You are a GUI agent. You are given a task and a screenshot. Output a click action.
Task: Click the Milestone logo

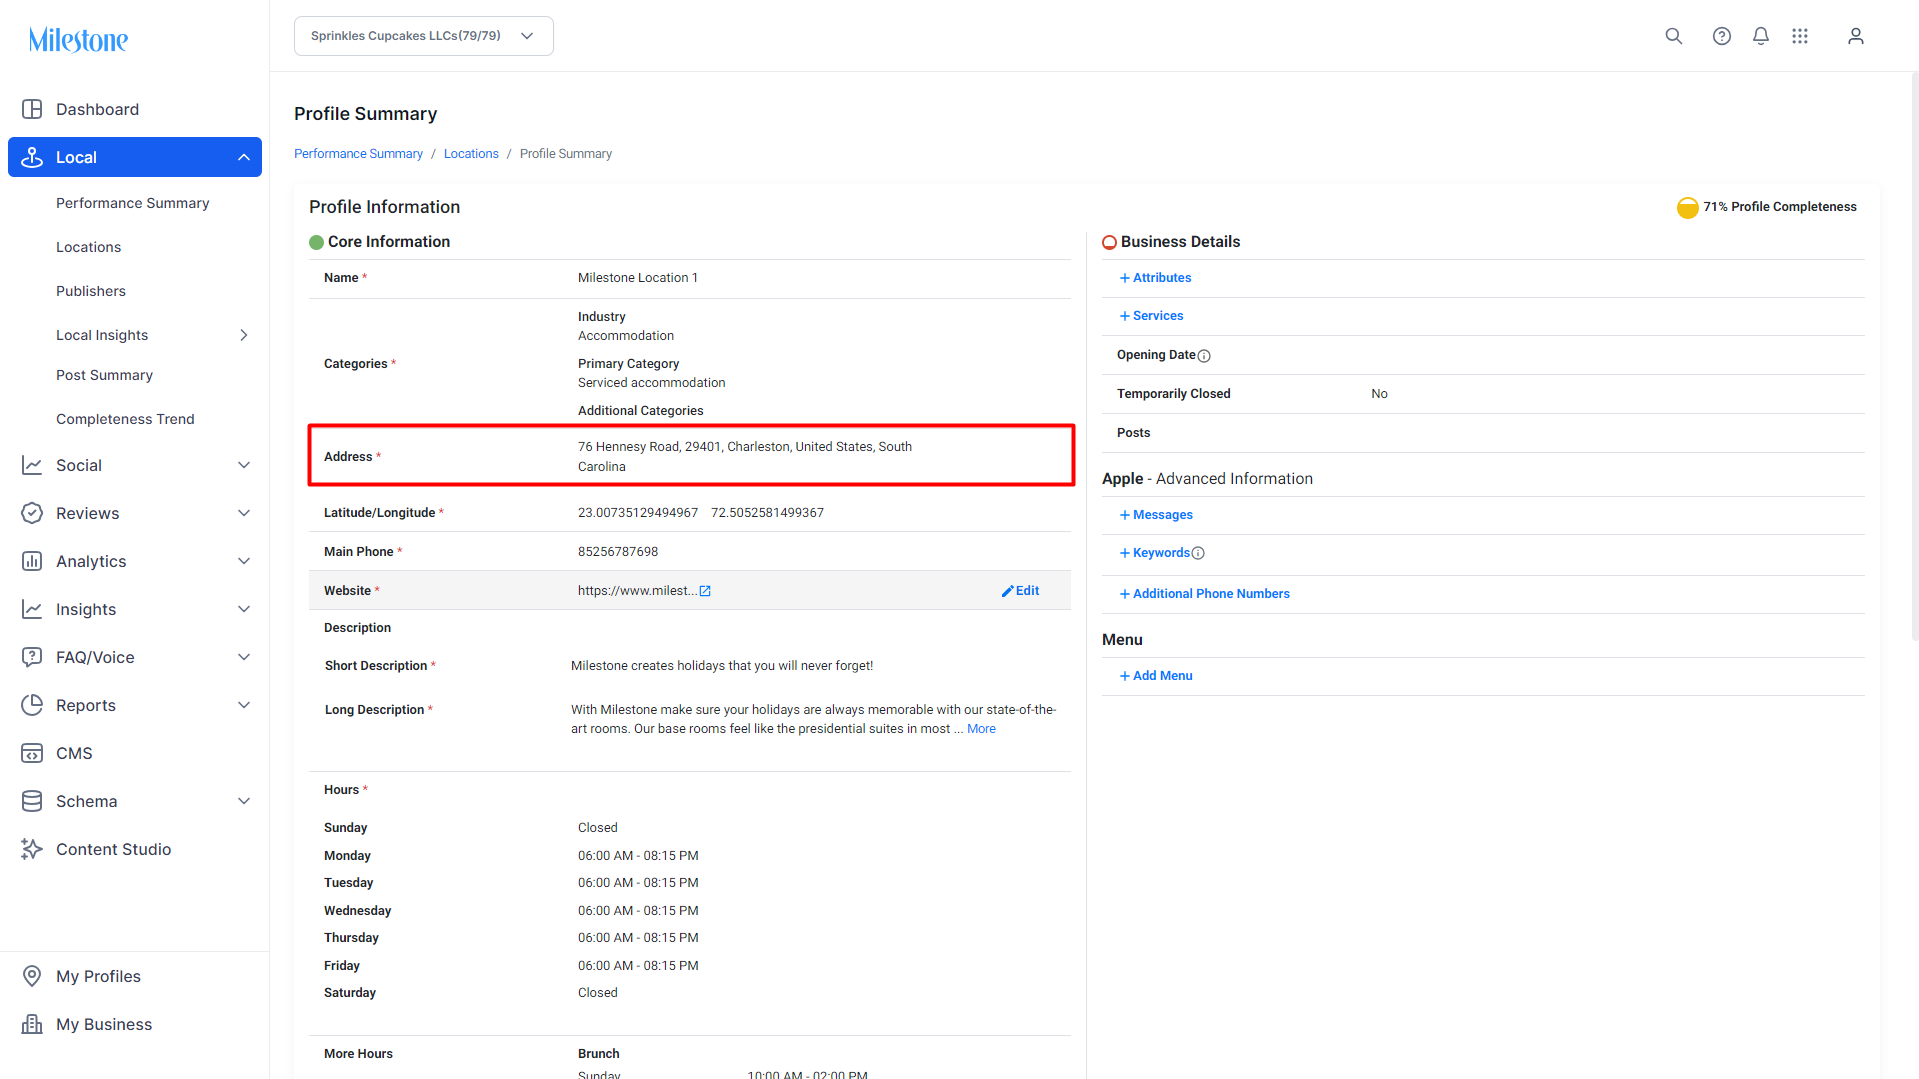tap(78, 40)
